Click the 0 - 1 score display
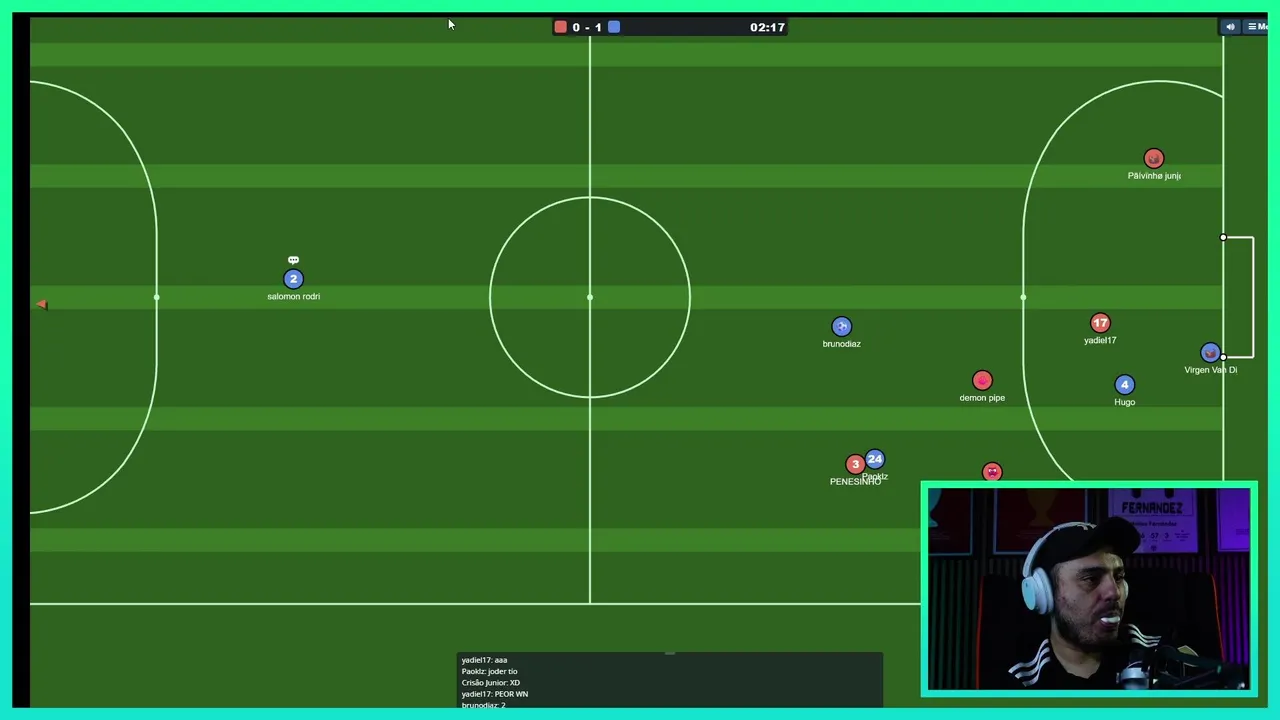This screenshot has width=1280, height=720. pos(587,27)
